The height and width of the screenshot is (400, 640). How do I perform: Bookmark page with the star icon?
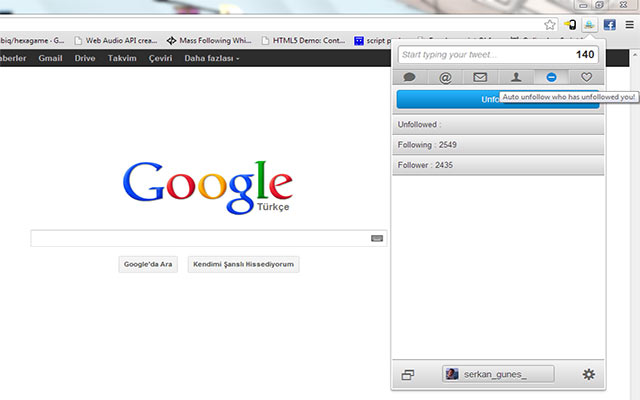coord(550,25)
